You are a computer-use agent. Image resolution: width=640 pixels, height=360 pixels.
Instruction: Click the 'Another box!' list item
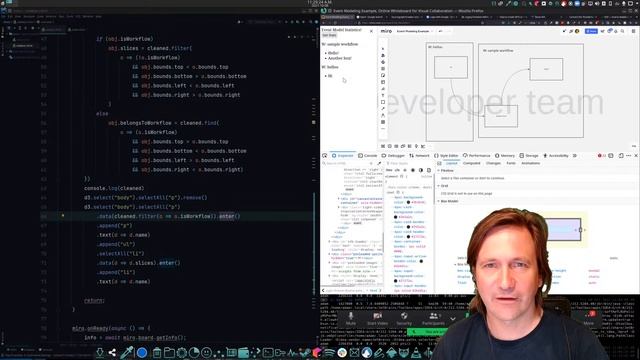(x=340, y=58)
